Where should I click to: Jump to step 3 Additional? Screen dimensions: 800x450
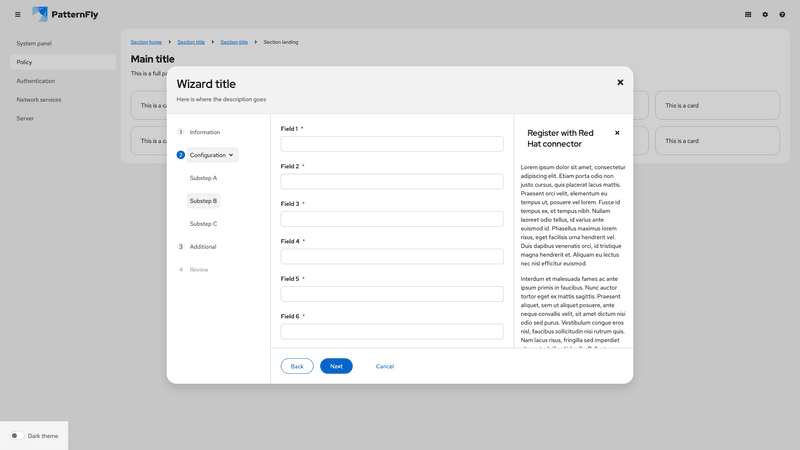(202, 247)
